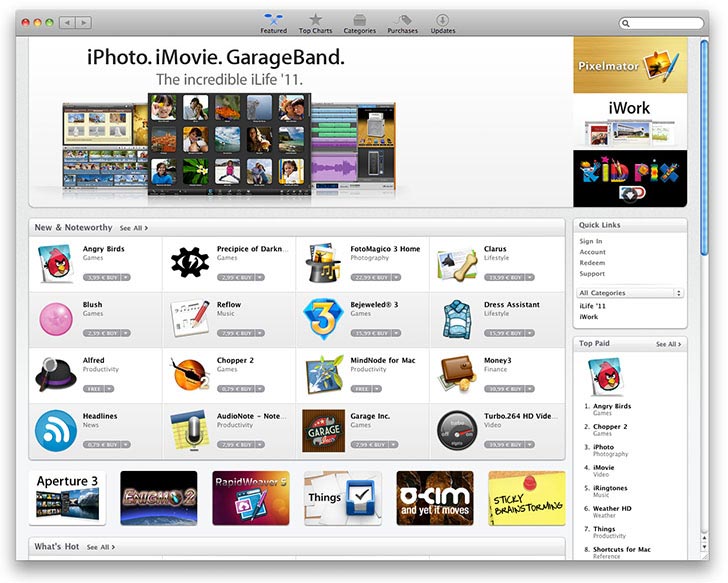Open the Things promo tile
The height and width of the screenshot is (583, 728).
click(x=343, y=498)
